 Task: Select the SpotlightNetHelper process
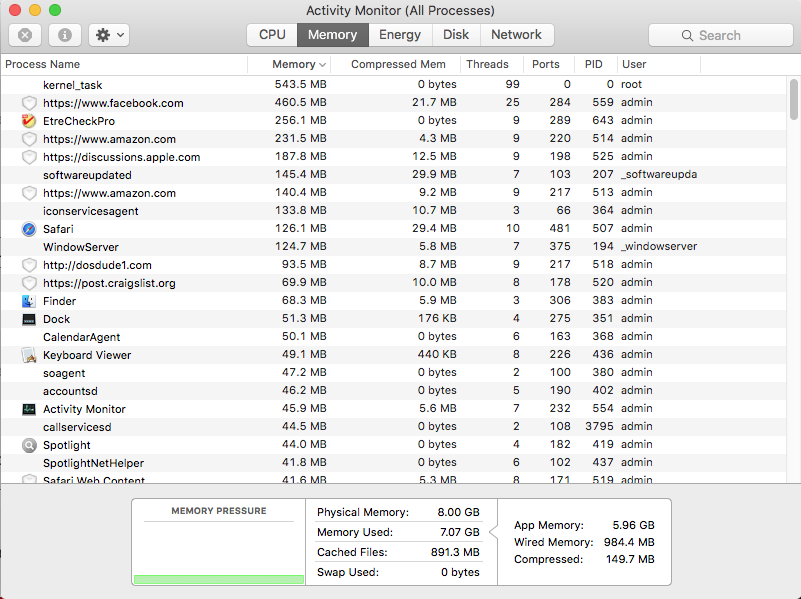point(393,463)
